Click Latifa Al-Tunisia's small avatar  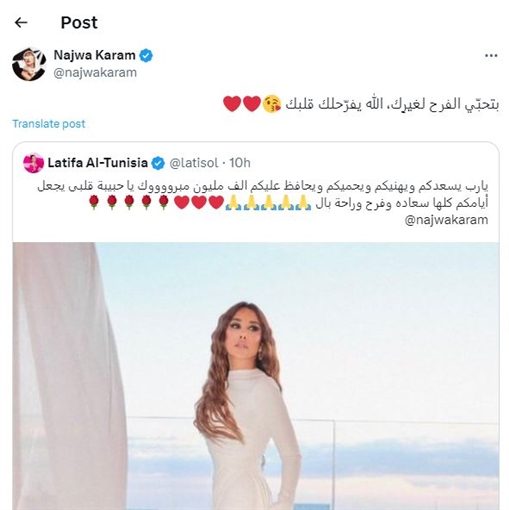pos(33,163)
